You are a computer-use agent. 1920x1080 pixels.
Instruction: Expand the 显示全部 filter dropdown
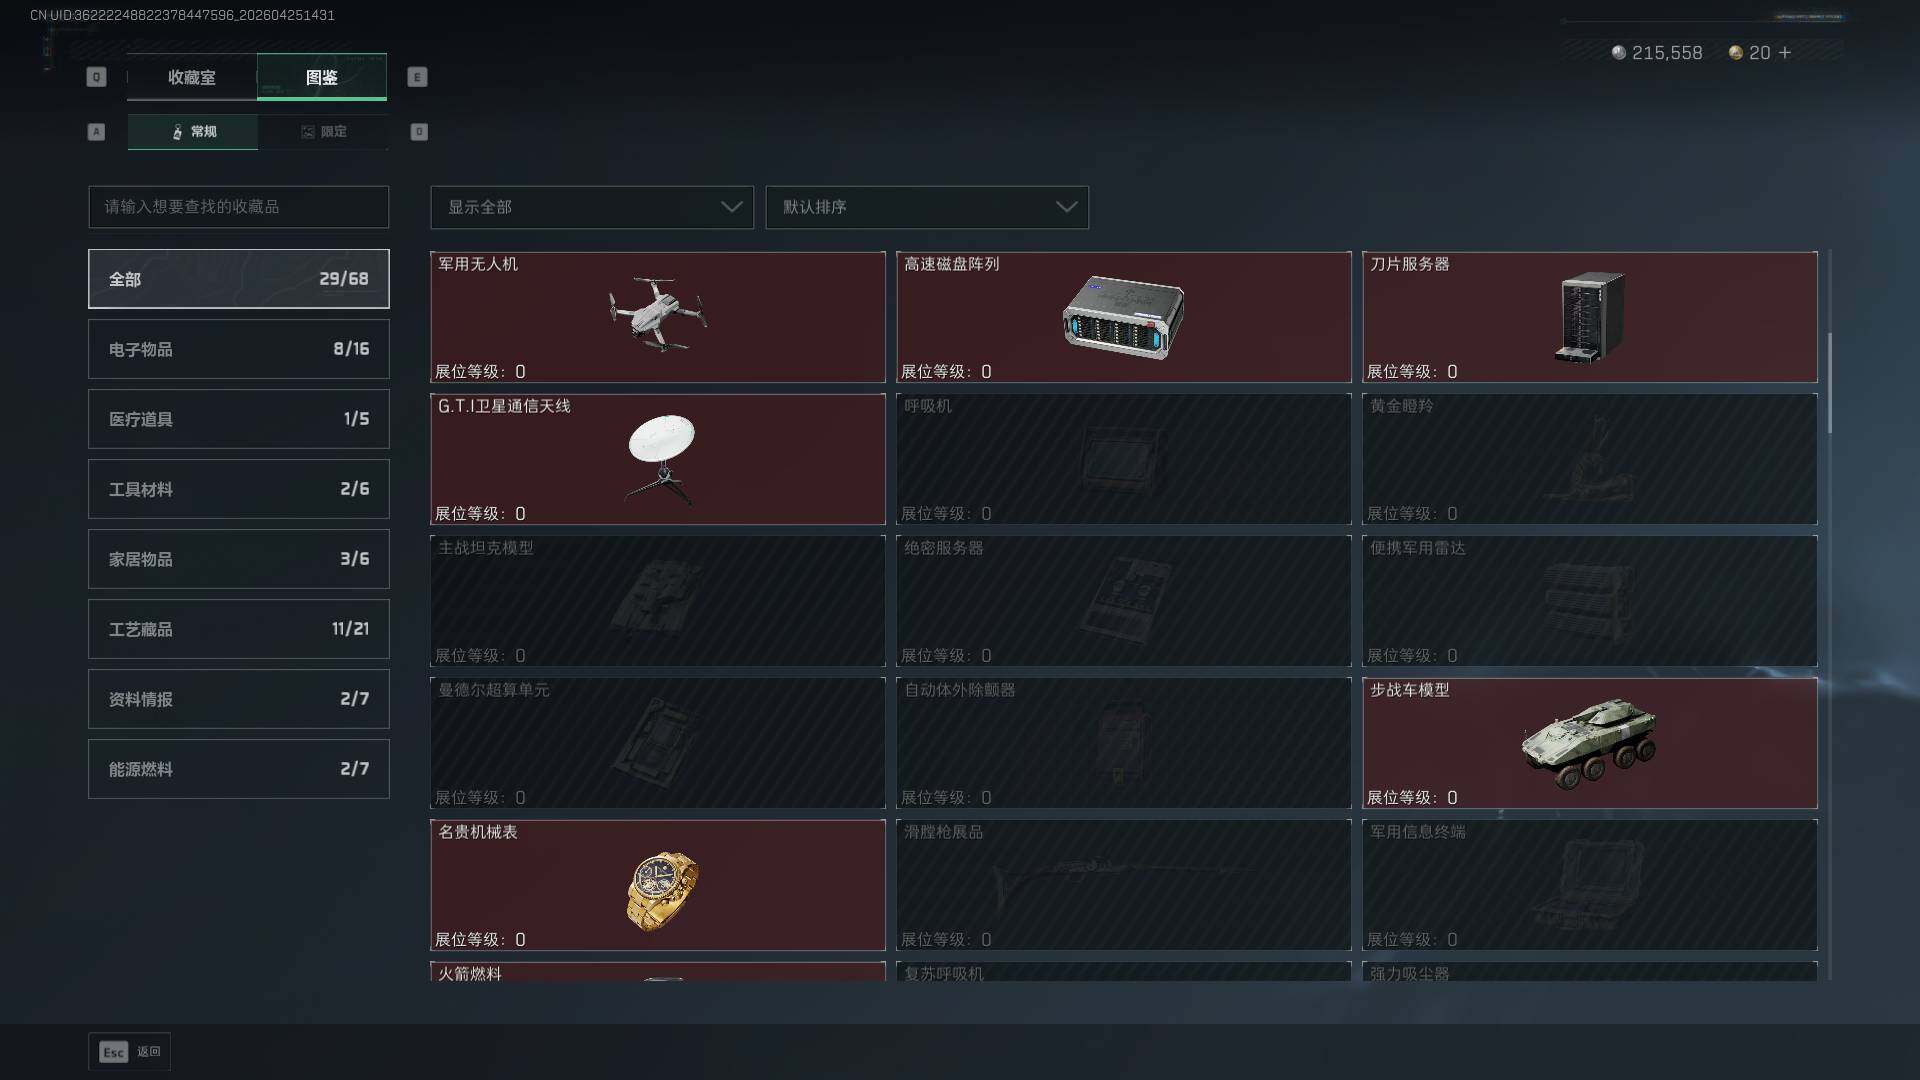point(592,207)
